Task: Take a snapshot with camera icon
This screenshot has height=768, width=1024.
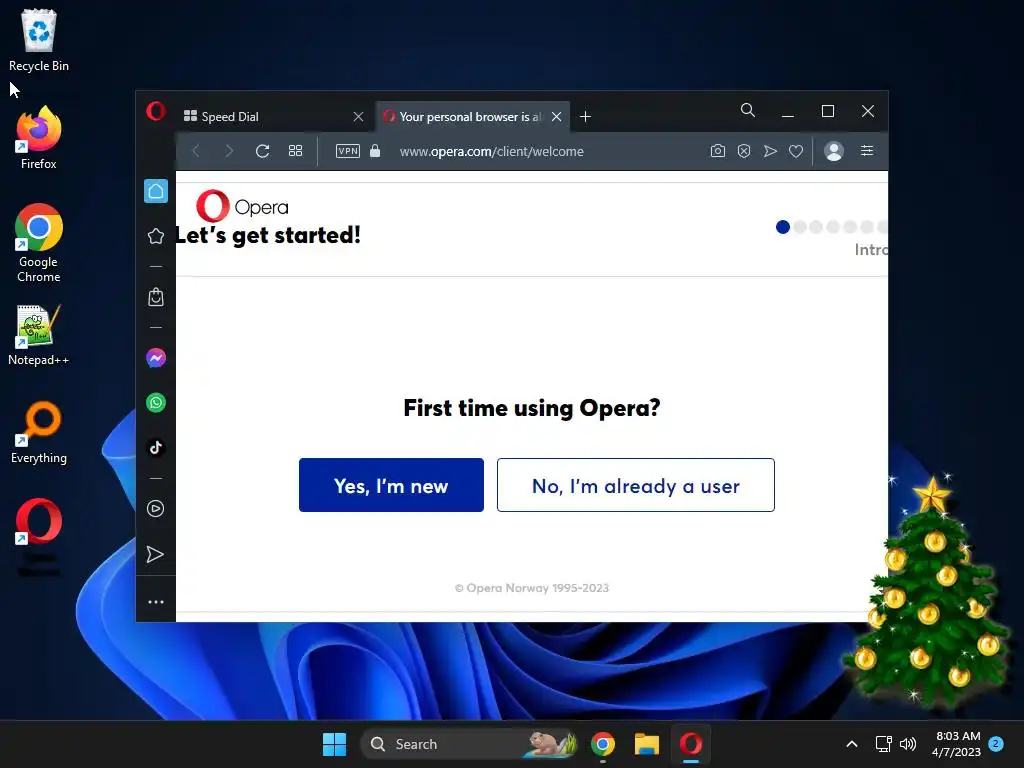Action: pos(718,151)
